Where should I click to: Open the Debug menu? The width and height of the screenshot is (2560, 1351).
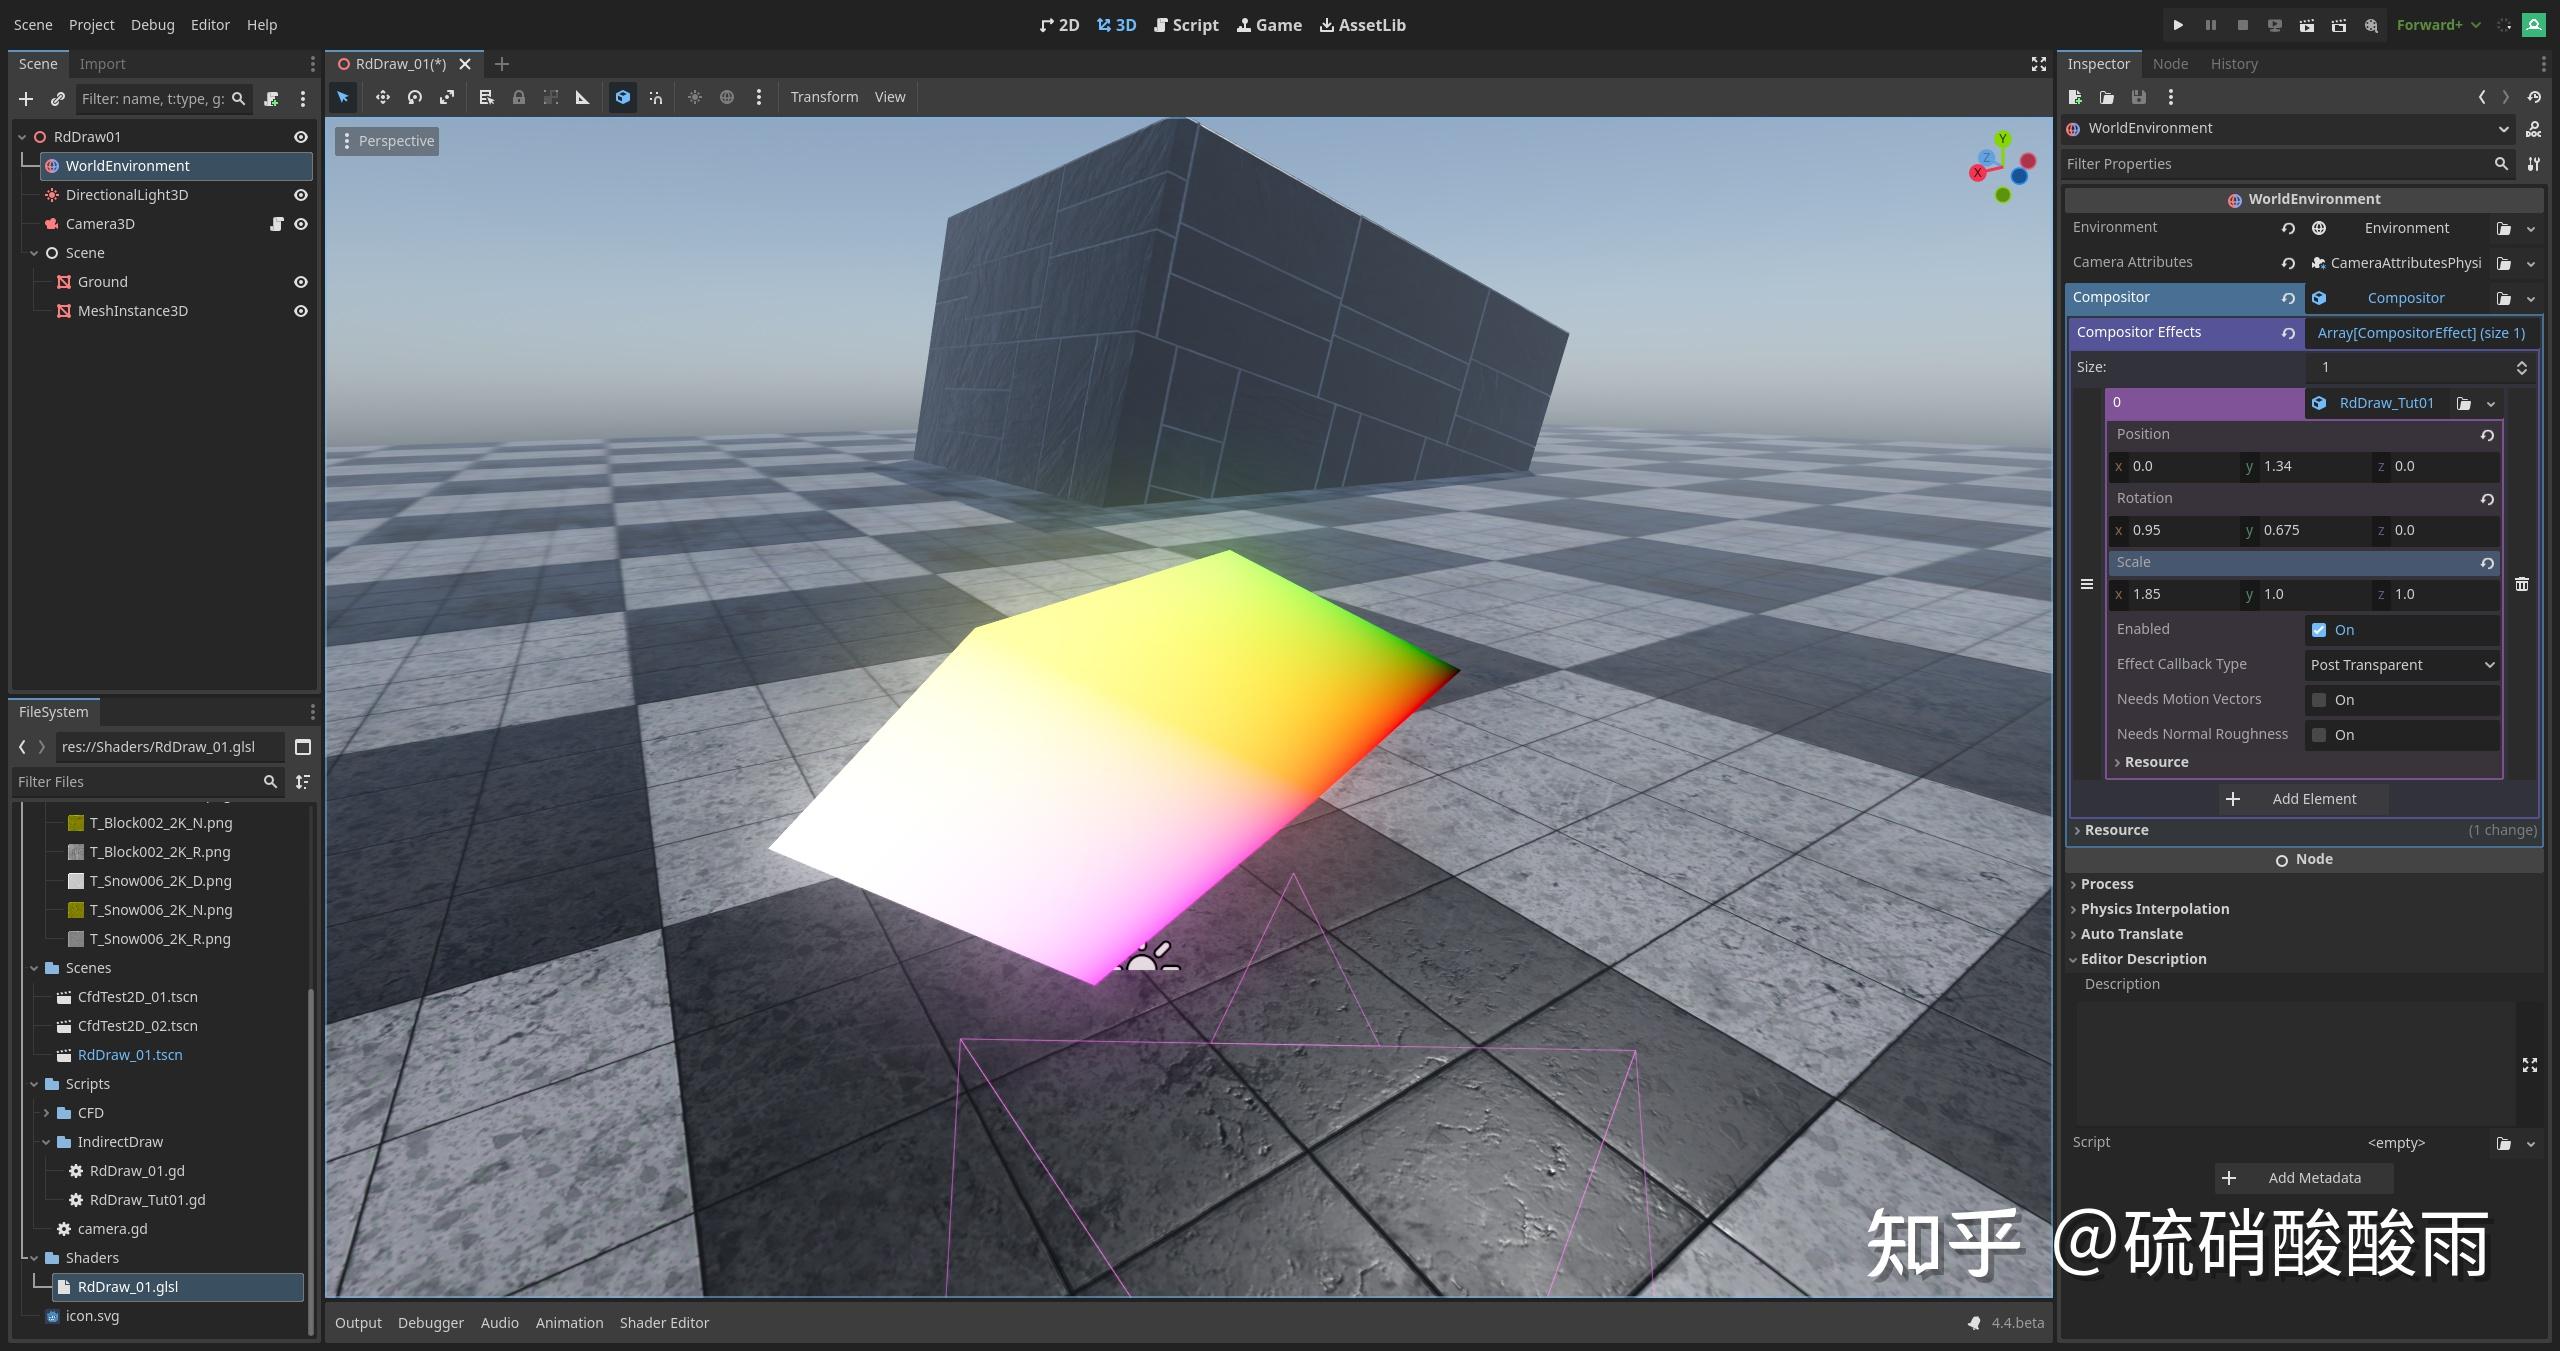152,24
